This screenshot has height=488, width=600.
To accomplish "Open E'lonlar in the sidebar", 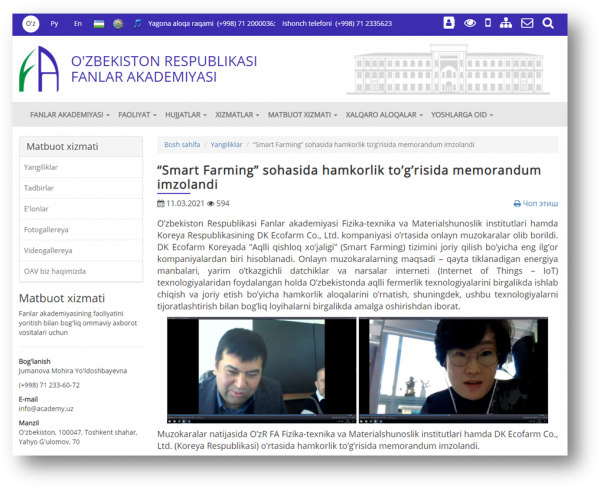I will (x=81, y=209).
